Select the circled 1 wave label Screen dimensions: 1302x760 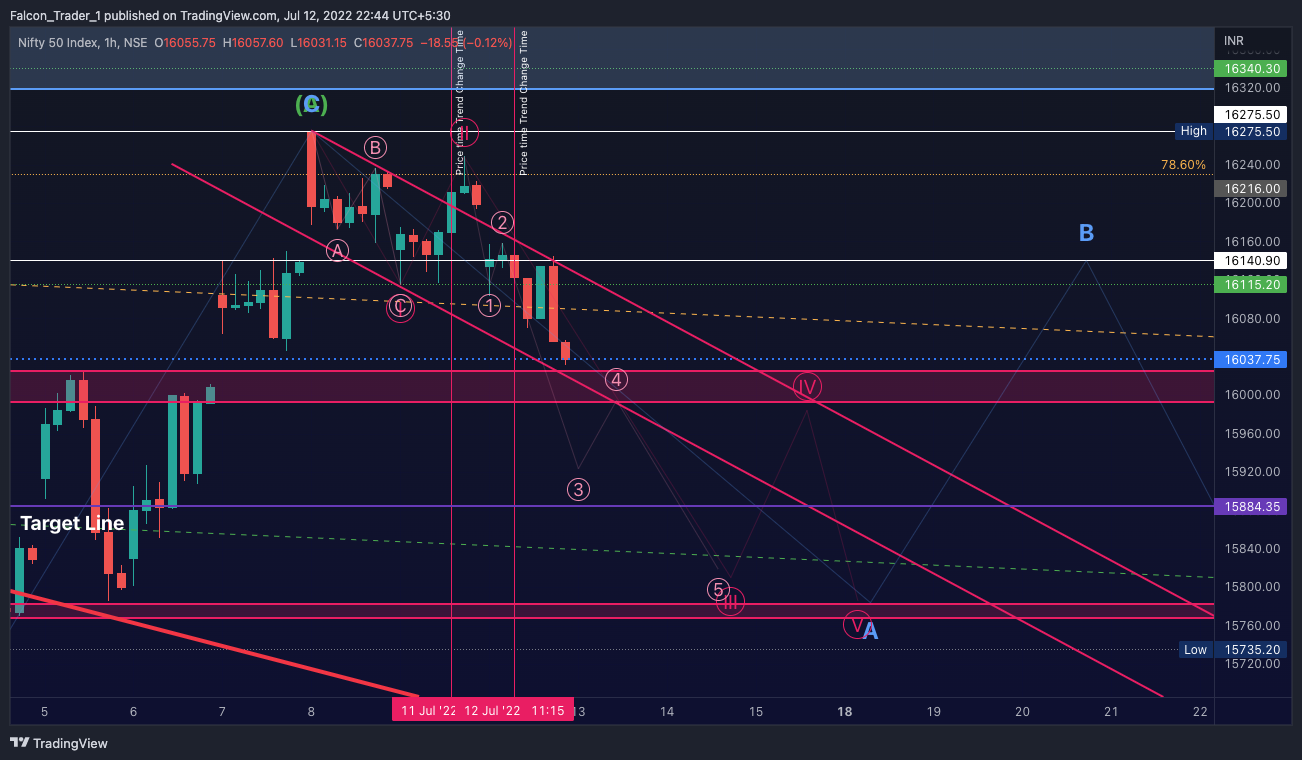489,305
